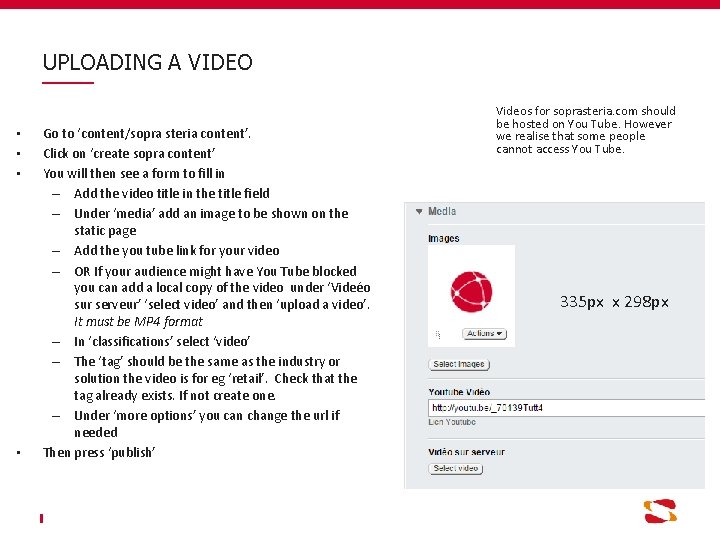
Task: Click the 'In classifications select video' line
Action: pyautogui.click(x=162, y=342)
